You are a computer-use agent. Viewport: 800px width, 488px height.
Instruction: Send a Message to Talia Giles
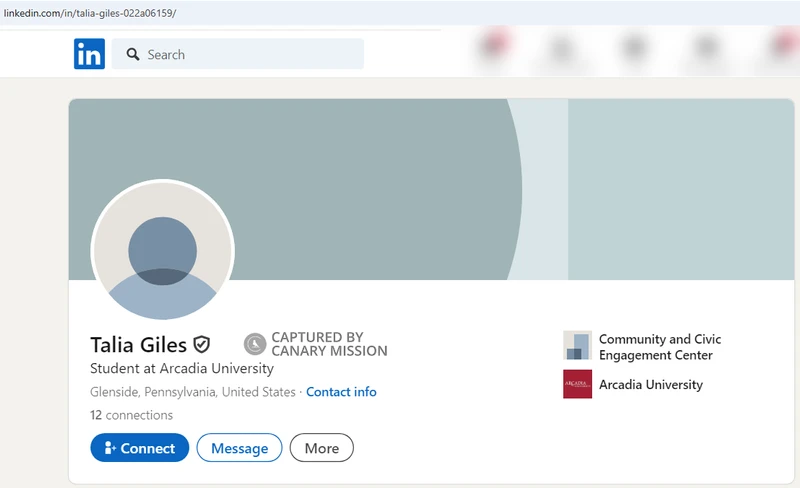point(239,448)
